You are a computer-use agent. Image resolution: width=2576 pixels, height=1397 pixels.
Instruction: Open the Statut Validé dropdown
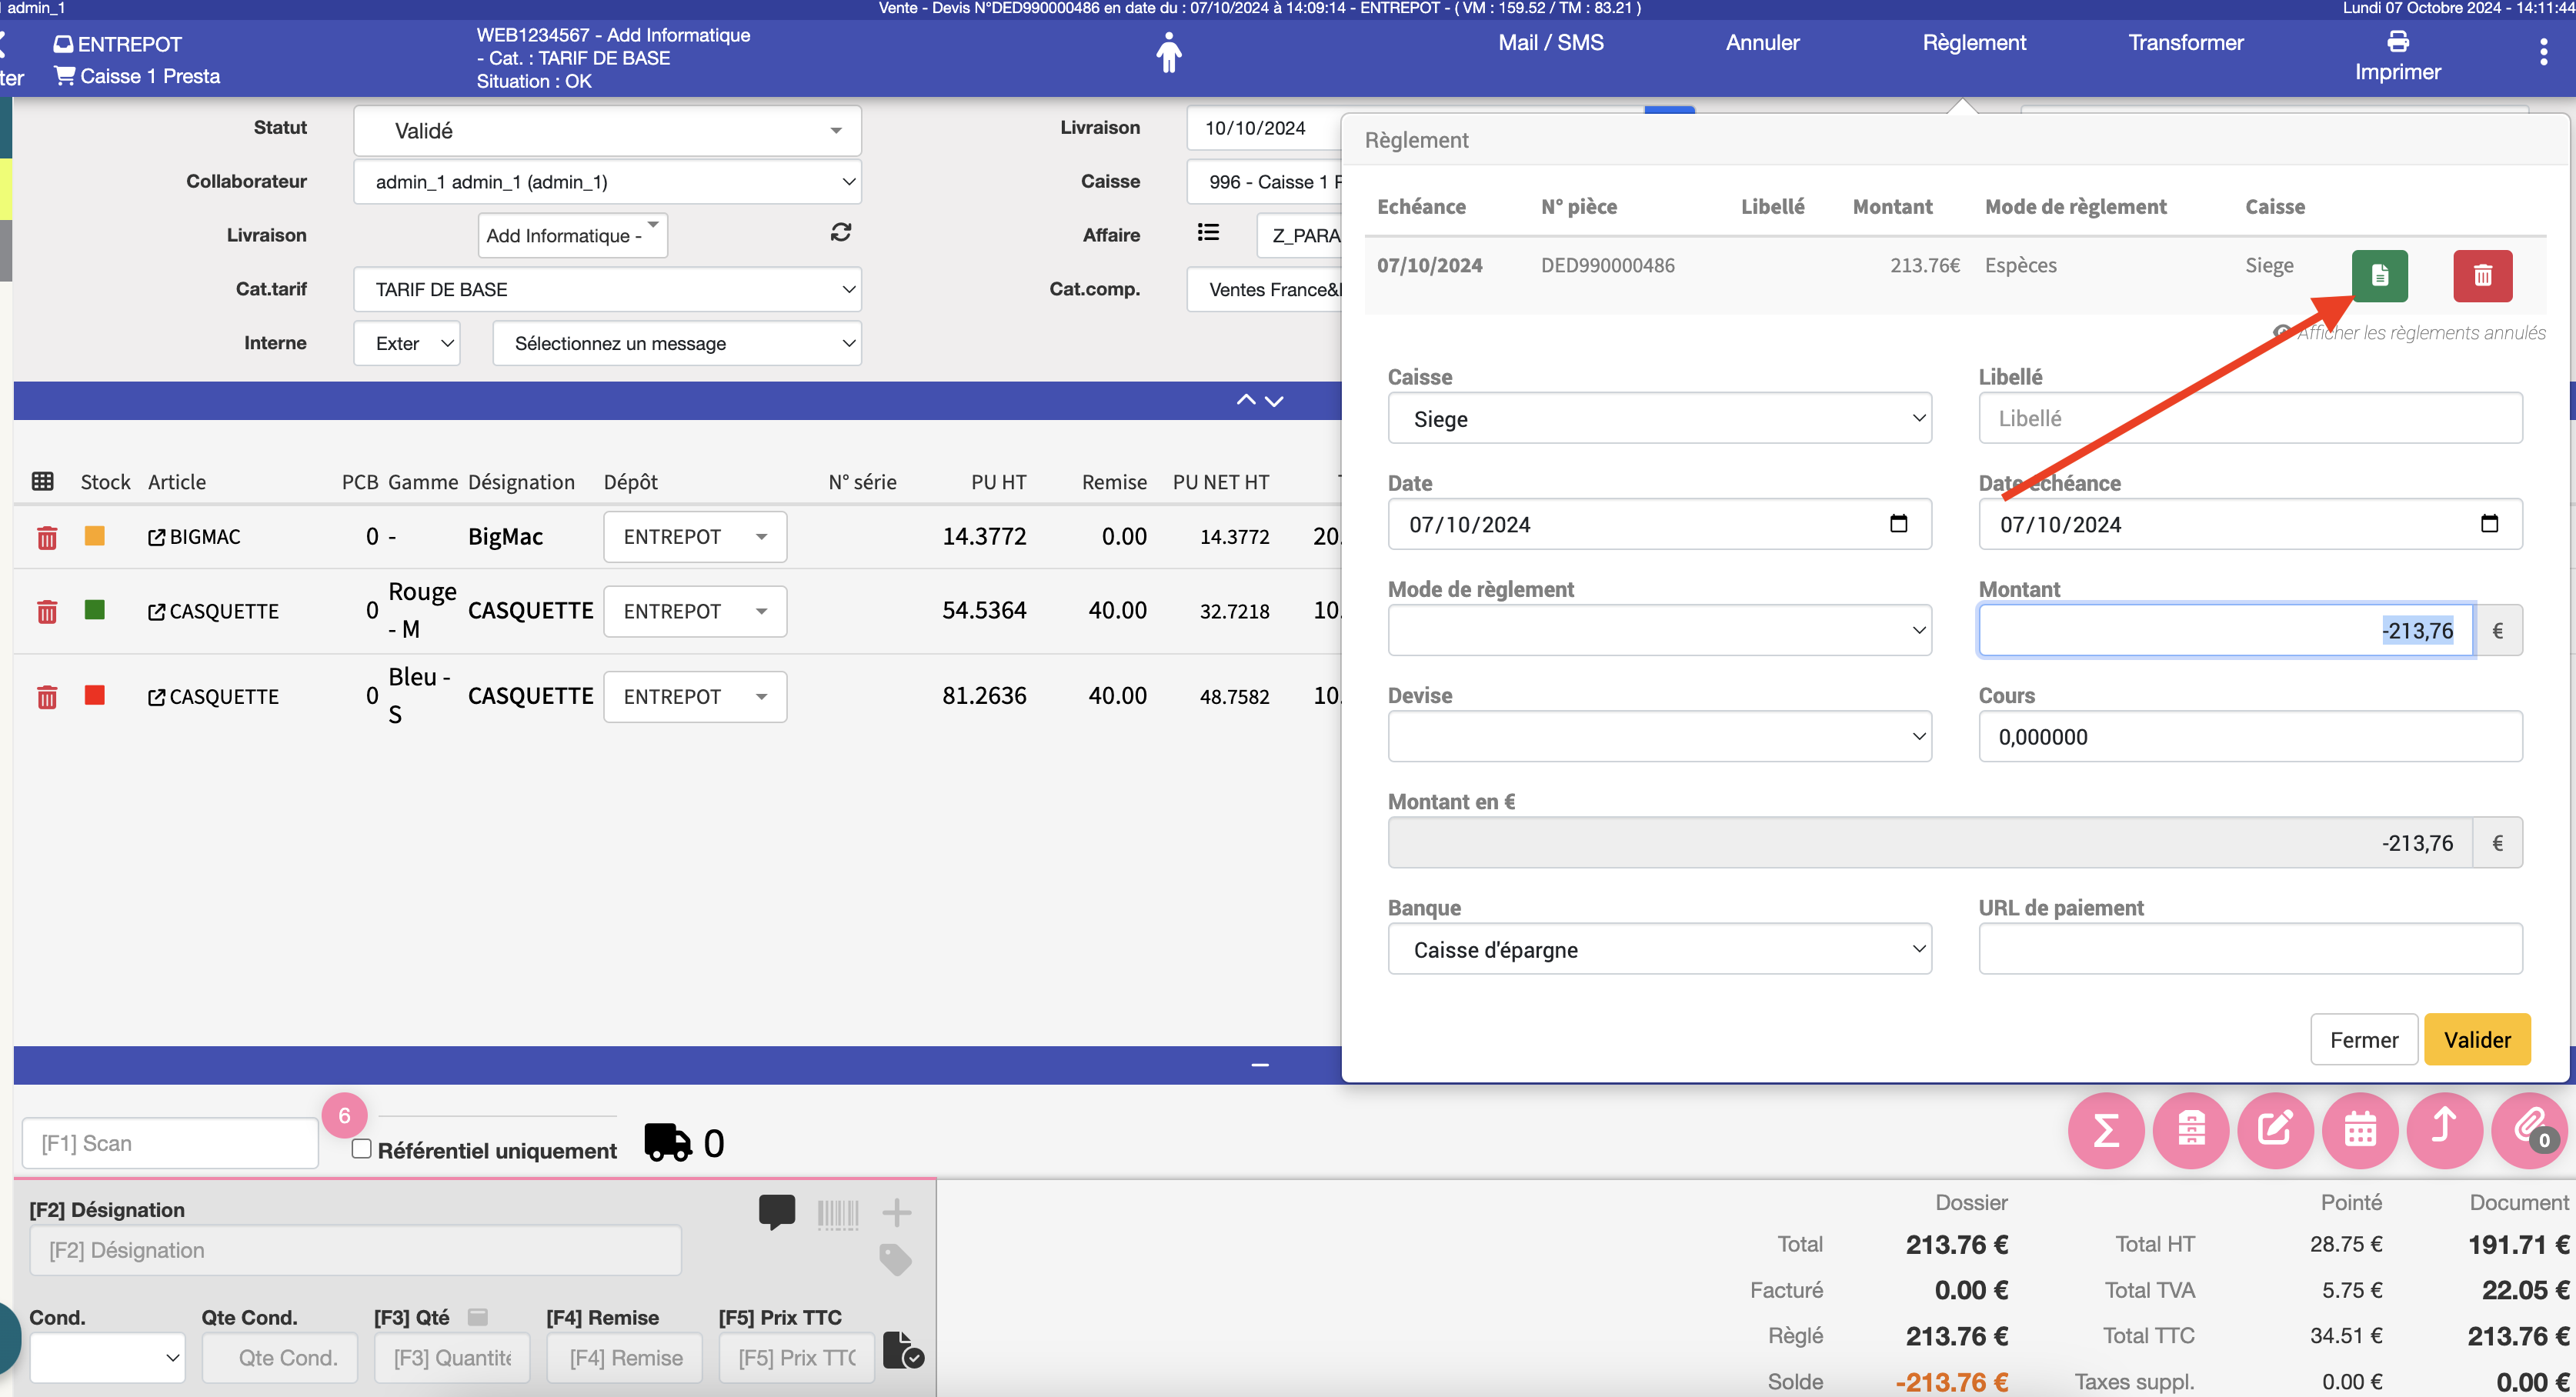[x=607, y=131]
